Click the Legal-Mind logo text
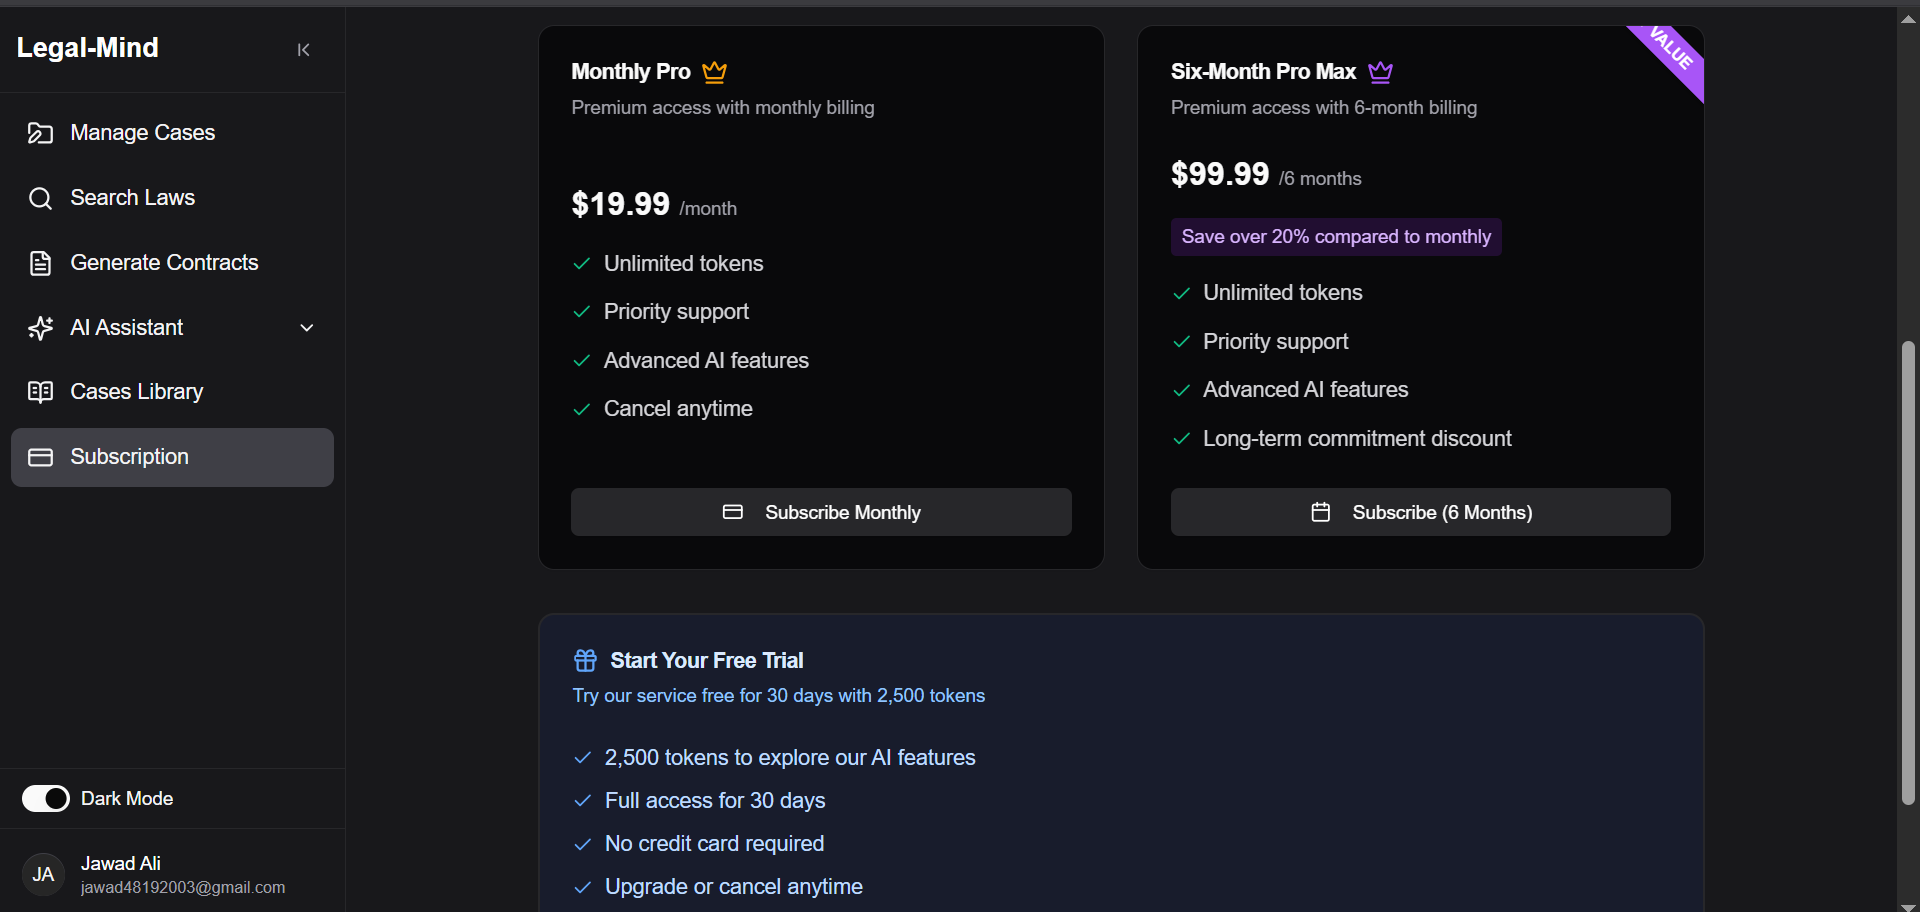Image resolution: width=1920 pixels, height=912 pixels. pyautogui.click(x=88, y=48)
